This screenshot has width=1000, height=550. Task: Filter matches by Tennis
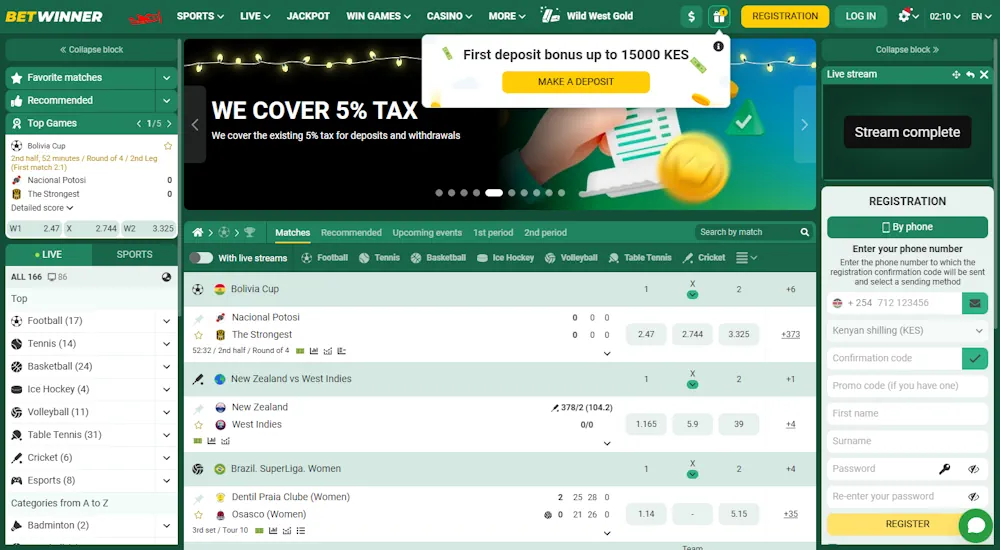click(x=379, y=258)
